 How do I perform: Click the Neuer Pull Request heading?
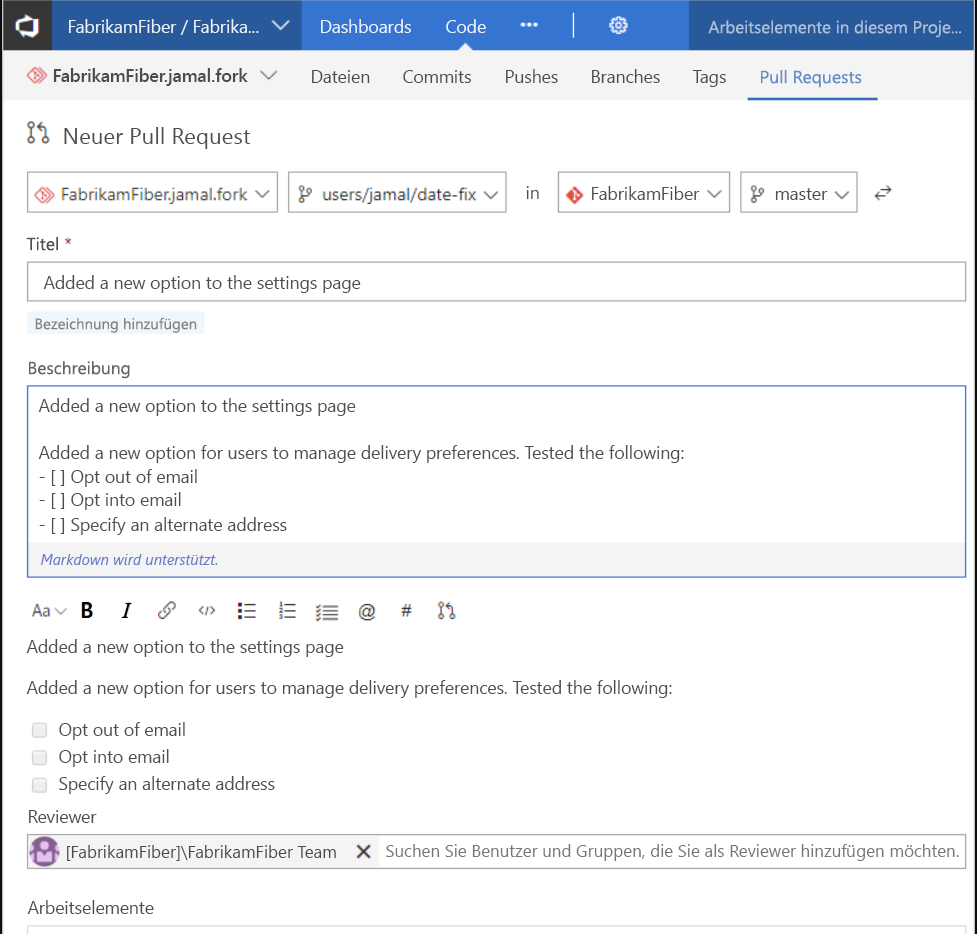156,136
